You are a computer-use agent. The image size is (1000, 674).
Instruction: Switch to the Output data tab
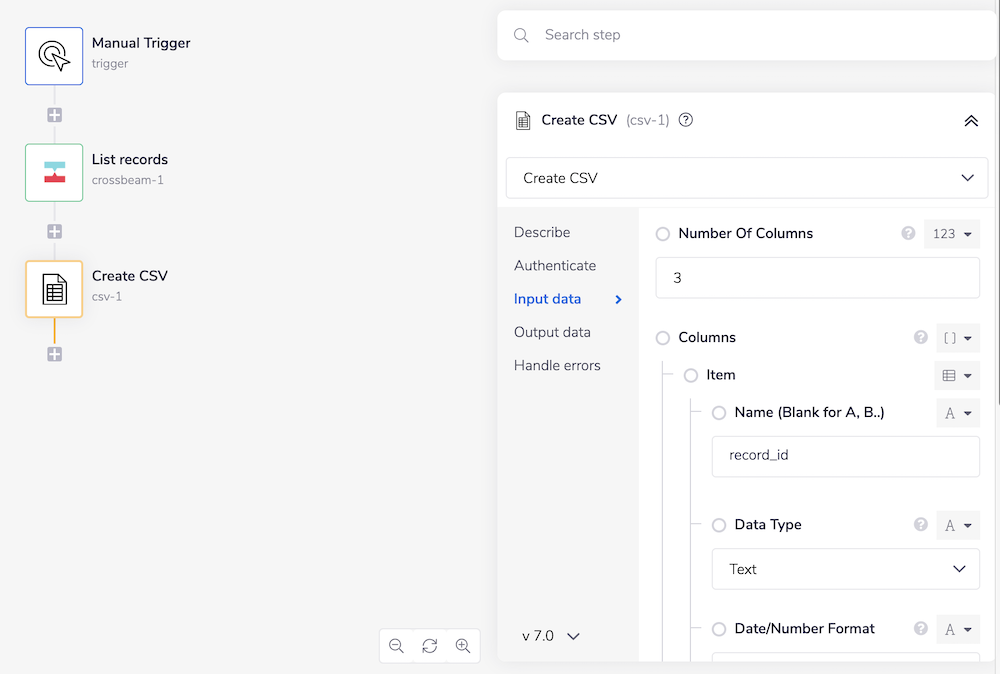point(552,332)
